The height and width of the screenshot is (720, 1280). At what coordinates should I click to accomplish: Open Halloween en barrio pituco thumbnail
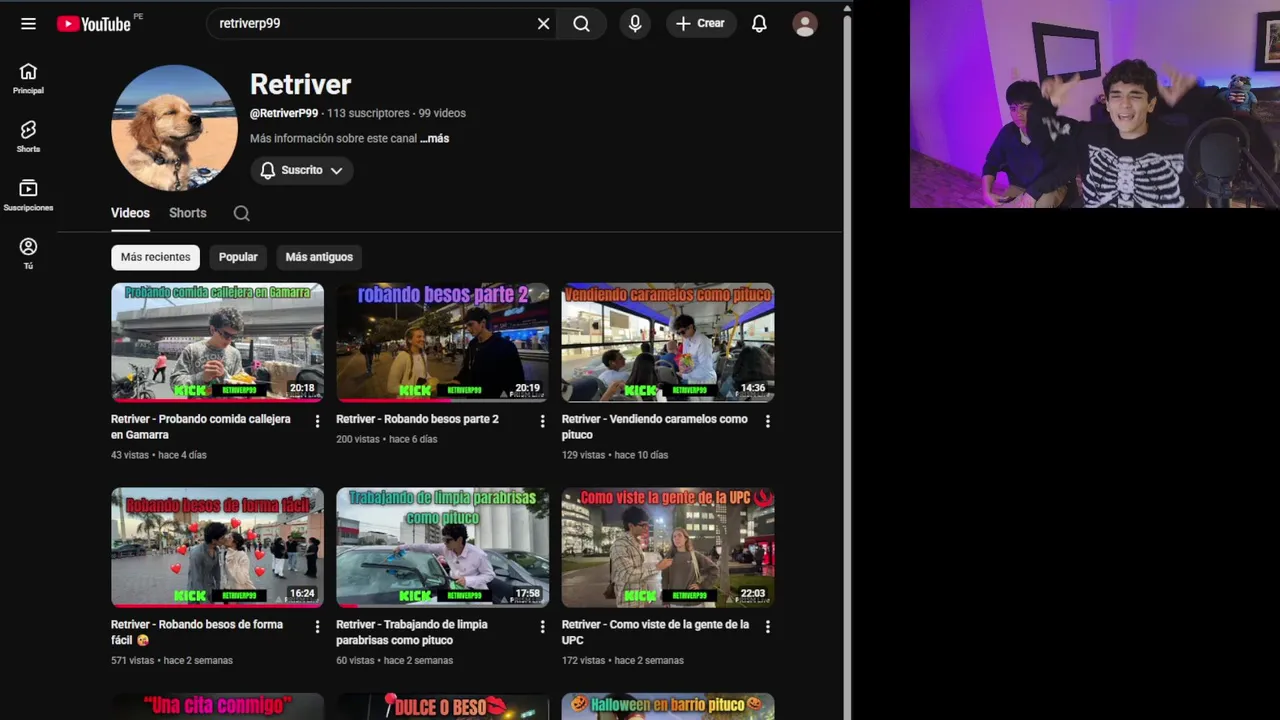click(x=668, y=706)
